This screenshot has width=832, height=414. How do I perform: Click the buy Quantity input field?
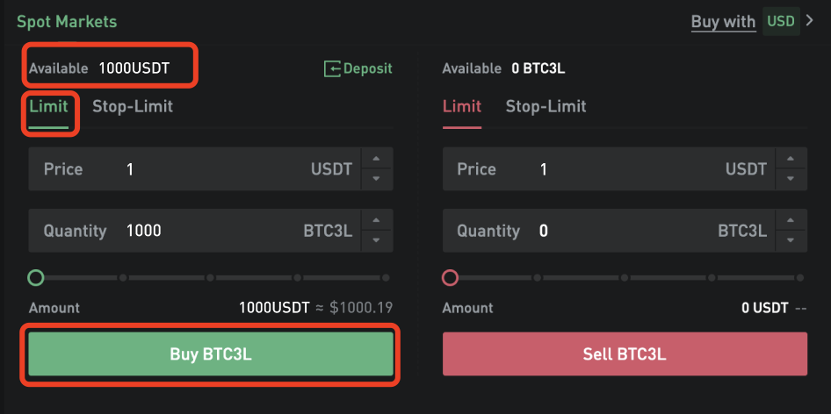tap(195, 231)
